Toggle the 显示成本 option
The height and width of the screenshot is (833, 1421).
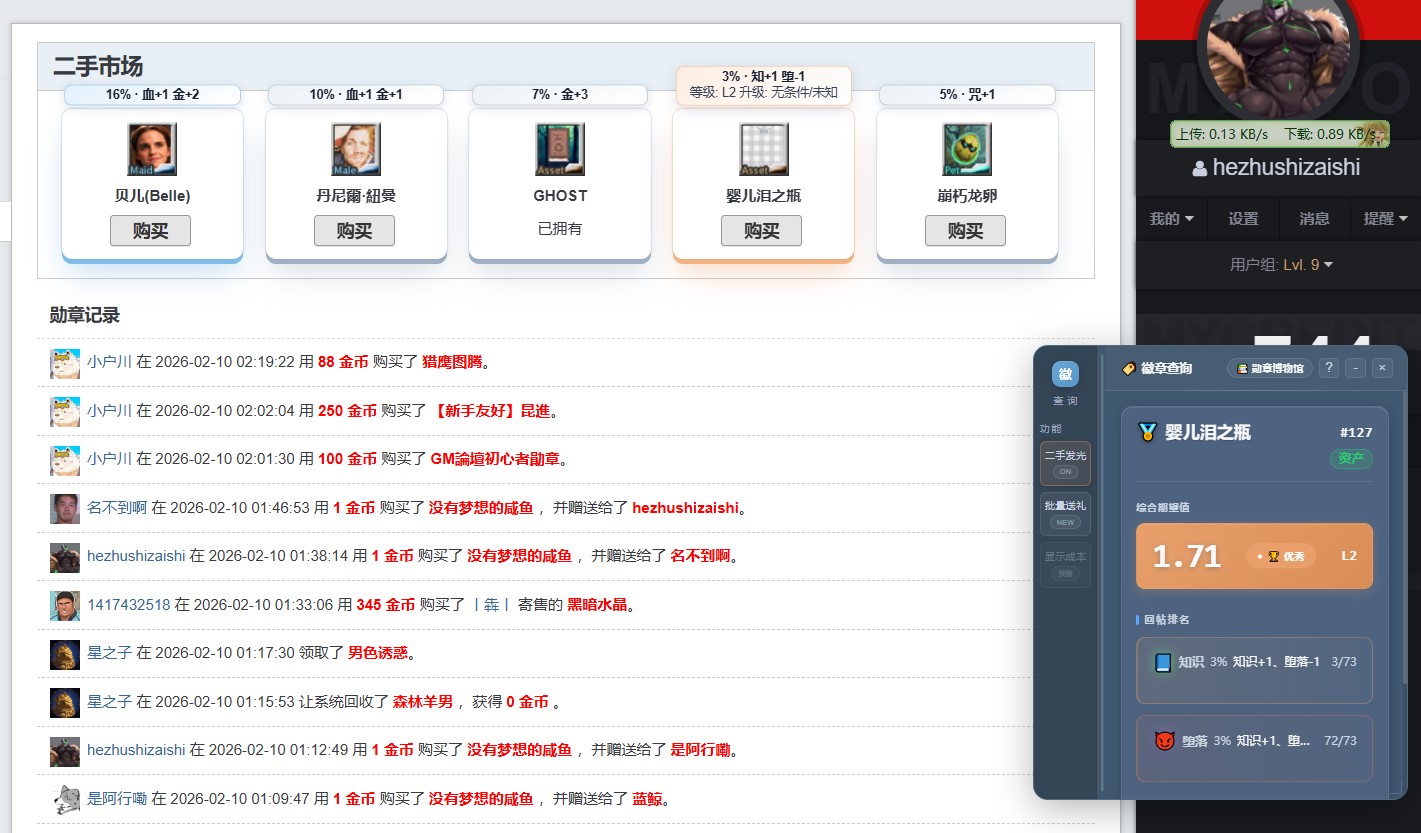[x=1065, y=564]
